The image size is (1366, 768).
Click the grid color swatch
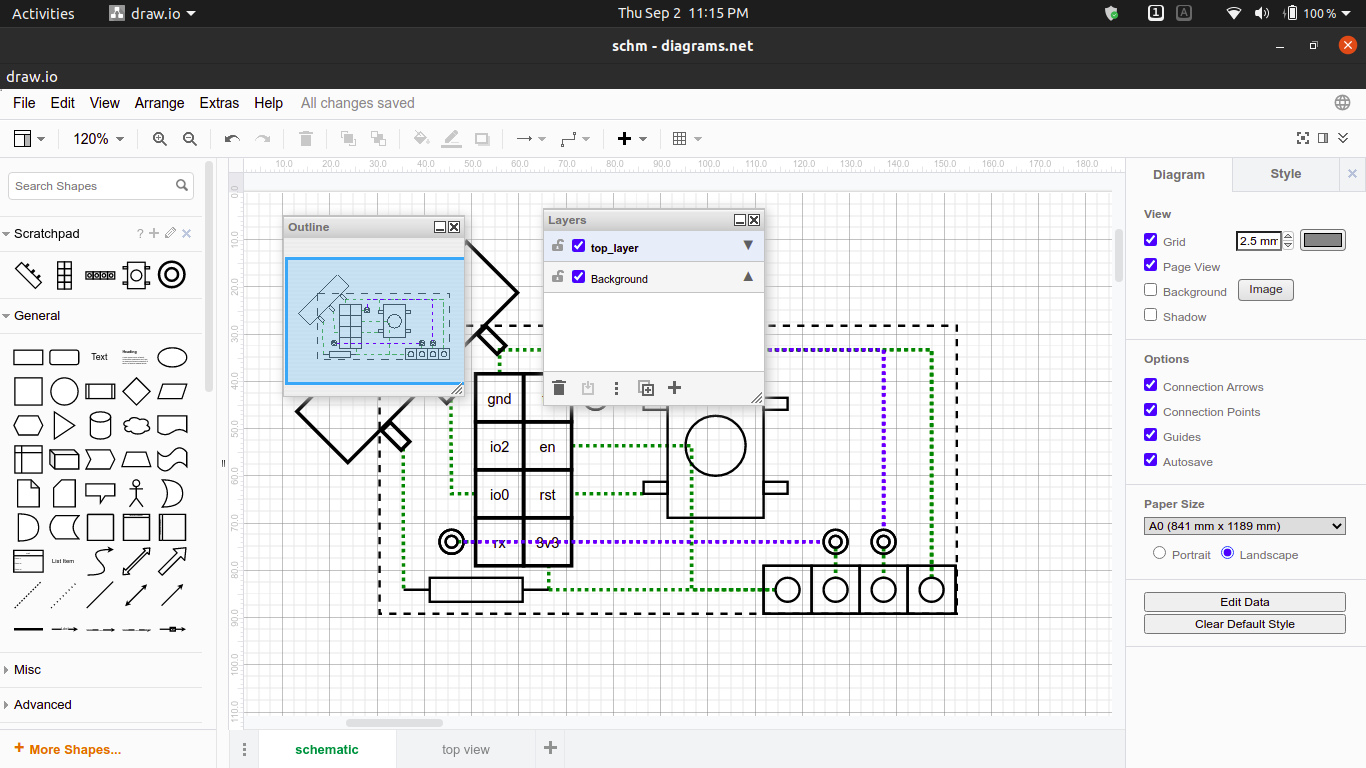[1323, 240]
